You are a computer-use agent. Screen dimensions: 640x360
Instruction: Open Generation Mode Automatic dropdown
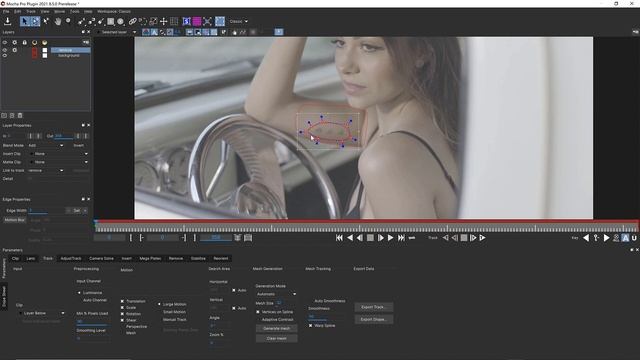[x=276, y=294]
